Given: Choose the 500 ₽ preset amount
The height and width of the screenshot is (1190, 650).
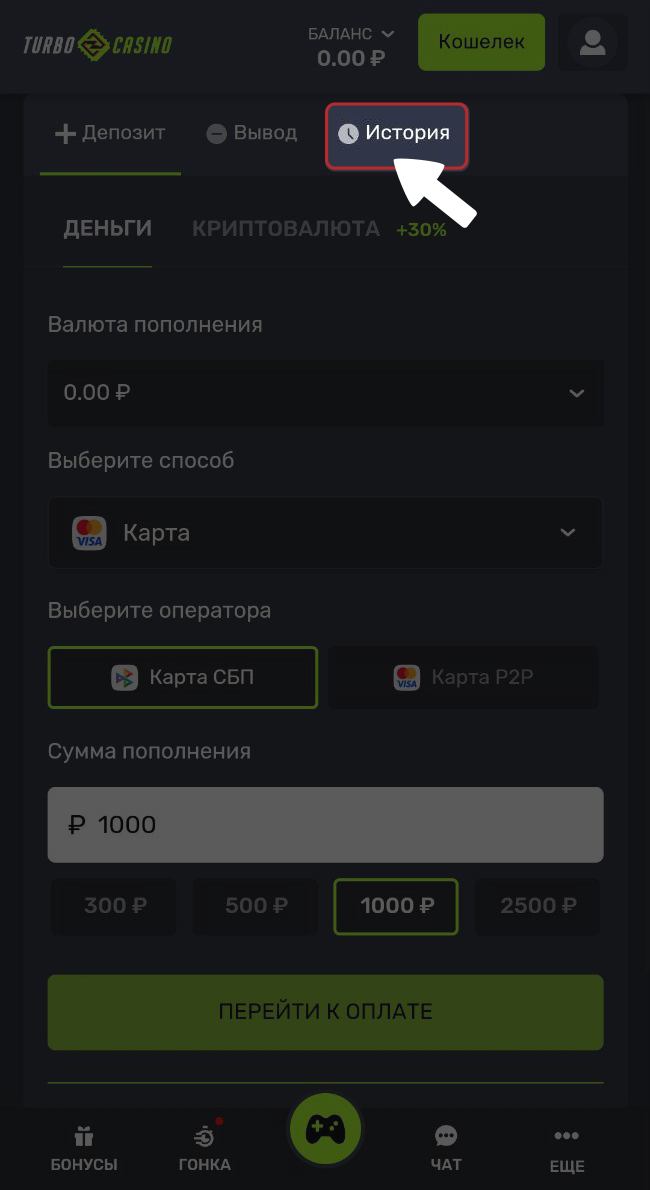Looking at the screenshot, I should click(x=256, y=906).
